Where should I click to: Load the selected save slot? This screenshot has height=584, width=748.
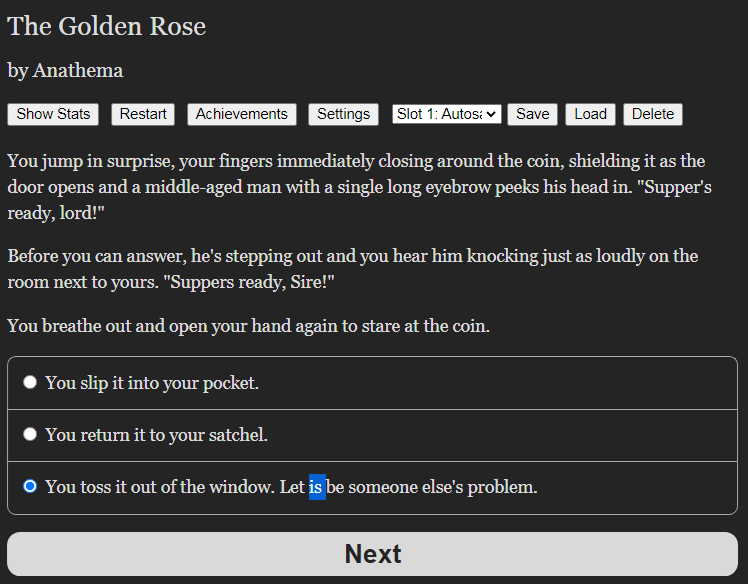click(x=591, y=115)
